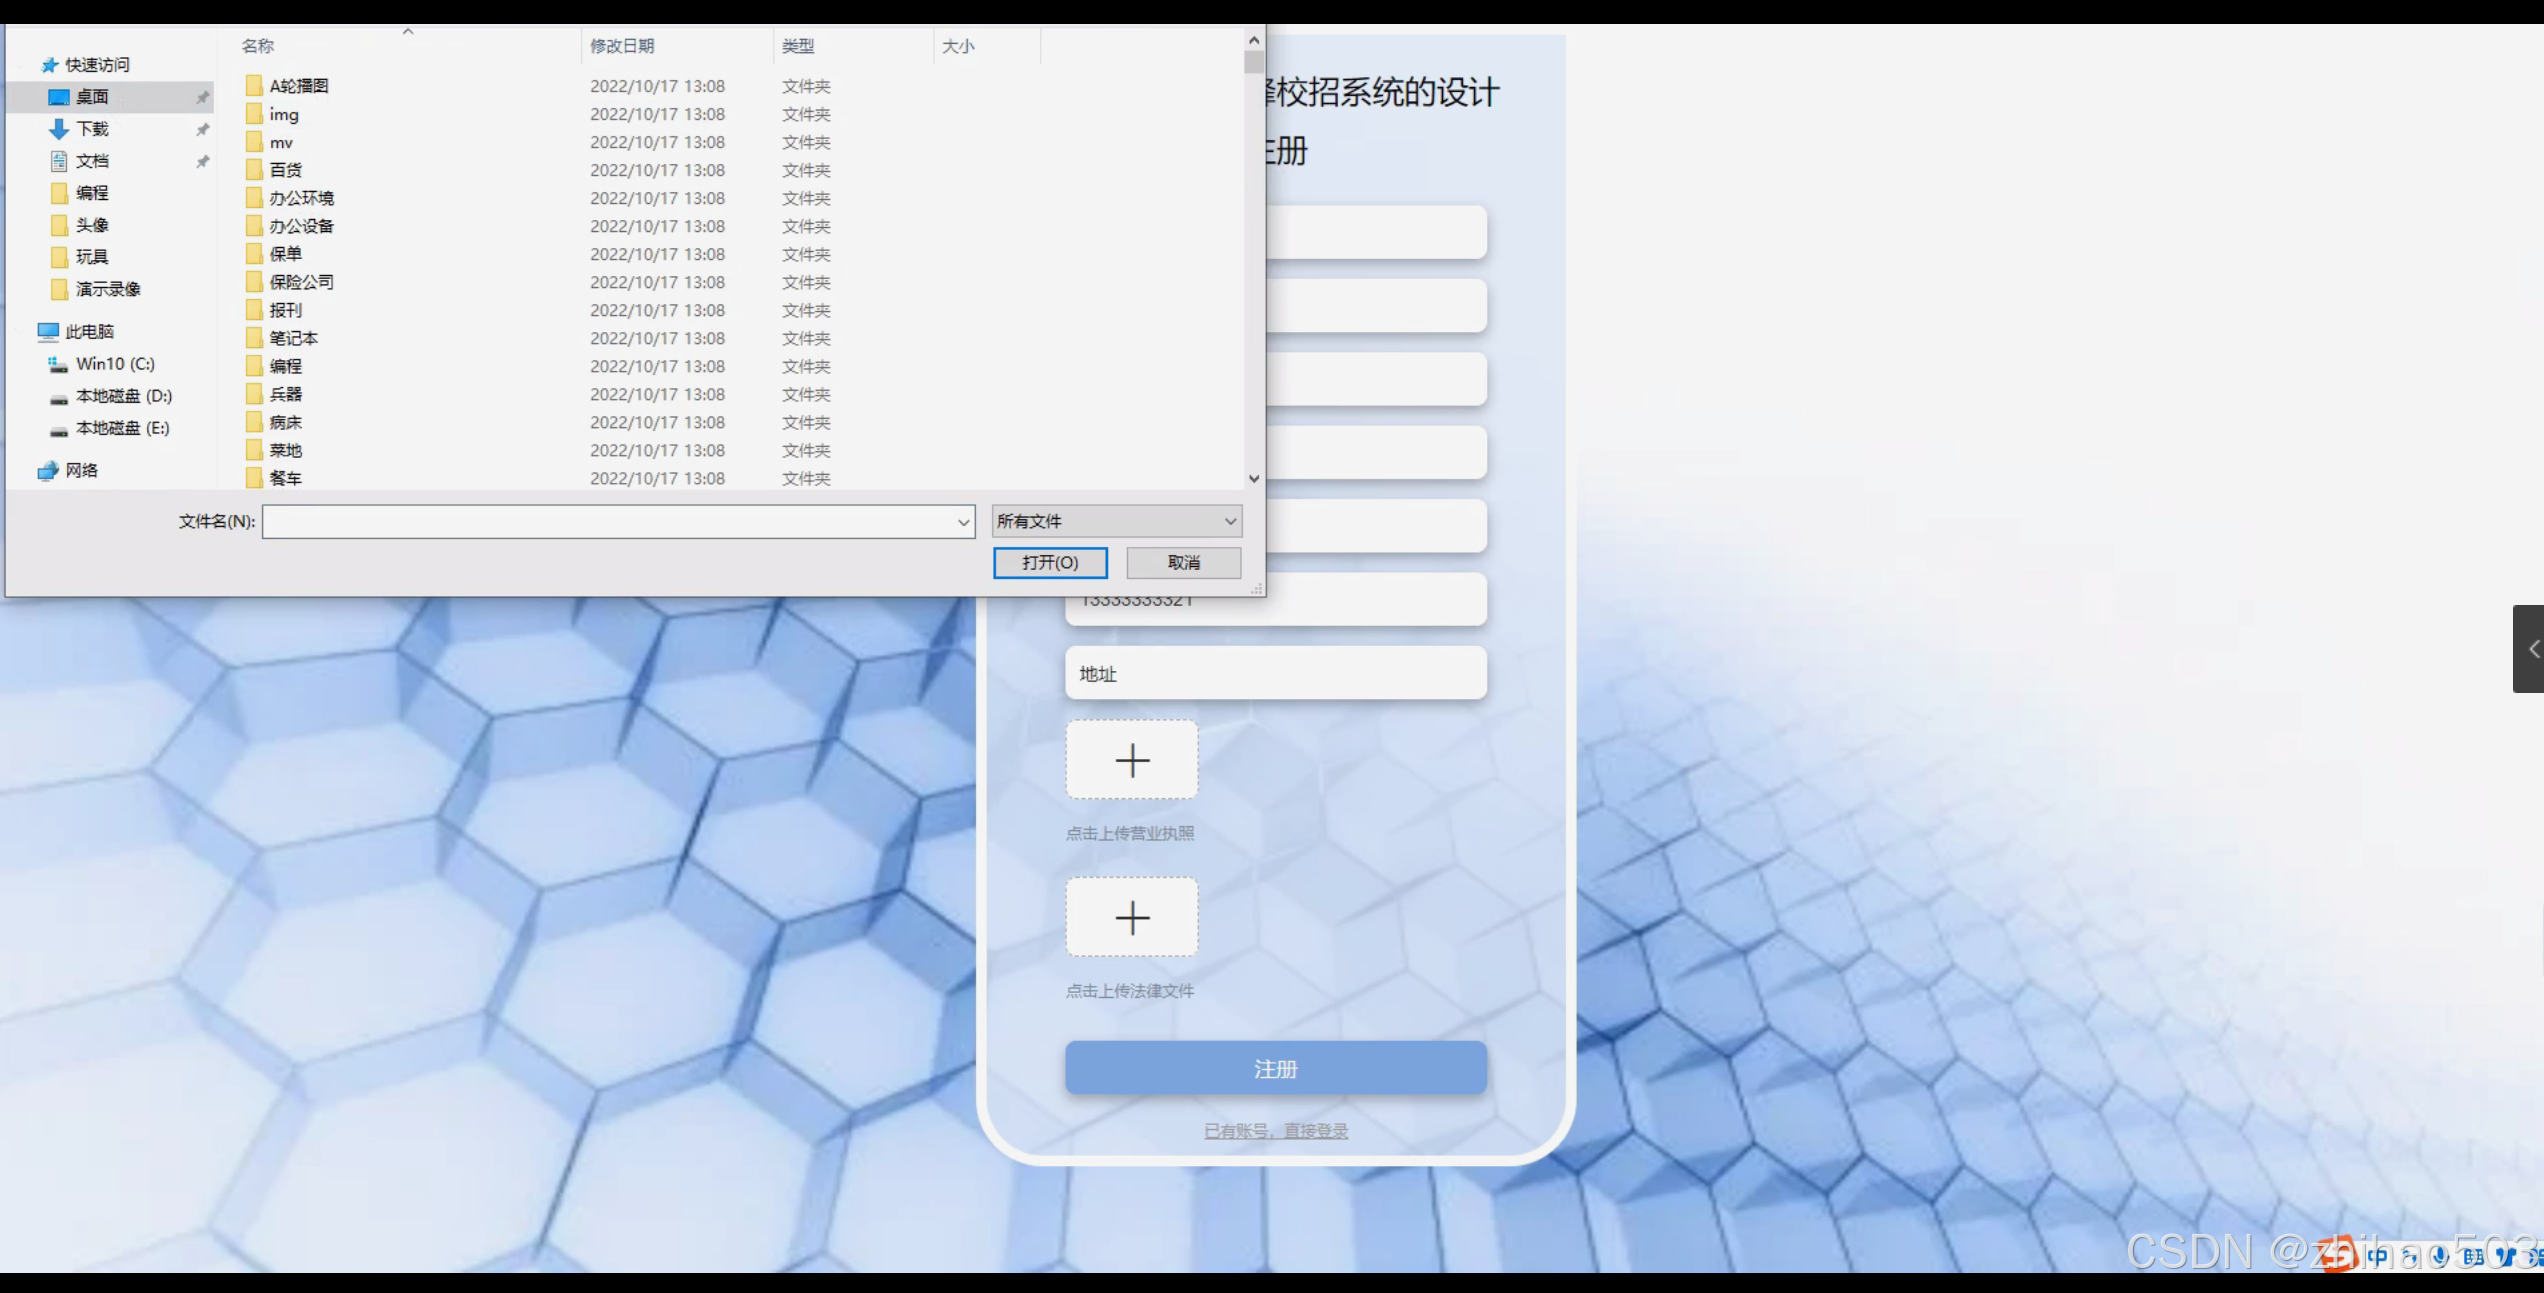Click the 打开(O) button
Screen dimensions: 2544x1293
[x=1050, y=563]
